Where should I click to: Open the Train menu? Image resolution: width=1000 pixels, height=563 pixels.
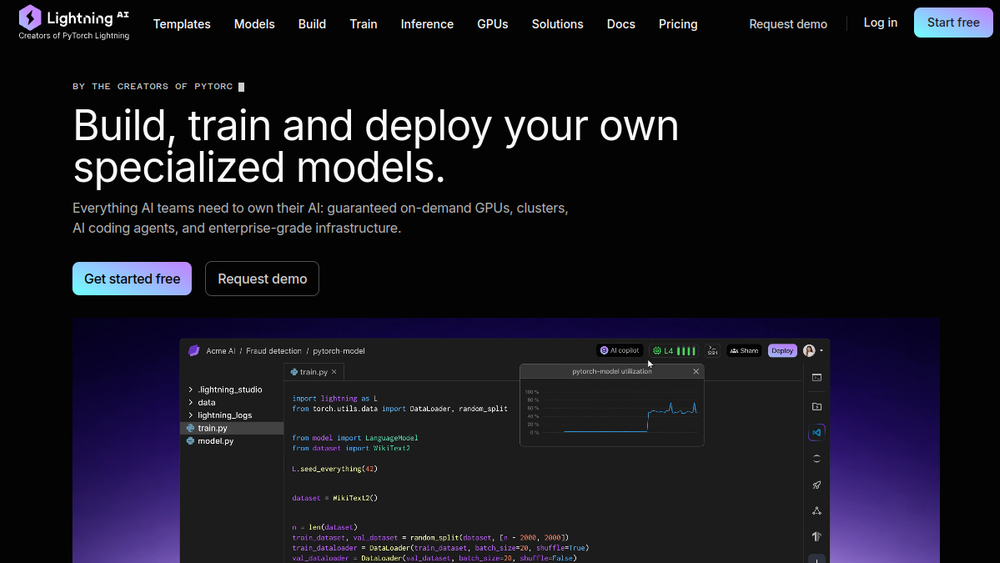click(364, 24)
